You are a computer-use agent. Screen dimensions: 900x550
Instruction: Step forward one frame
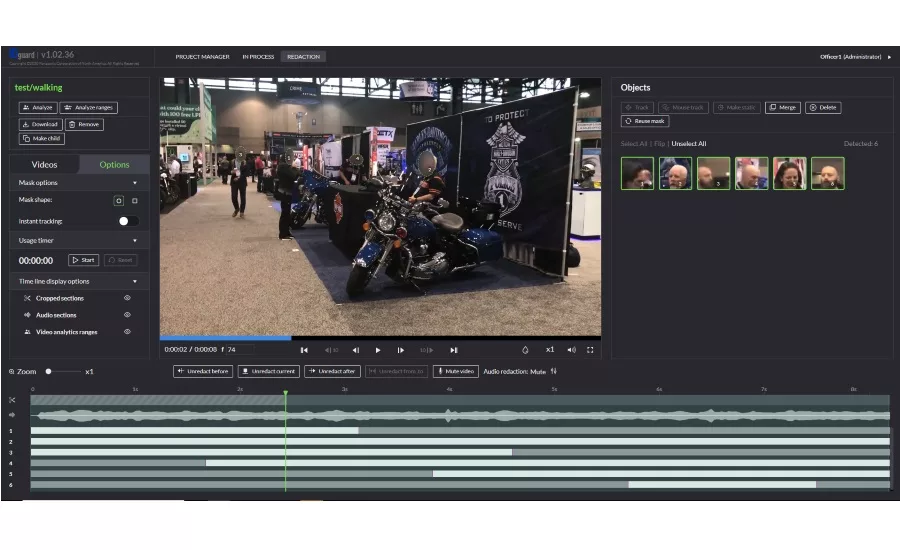pos(401,350)
